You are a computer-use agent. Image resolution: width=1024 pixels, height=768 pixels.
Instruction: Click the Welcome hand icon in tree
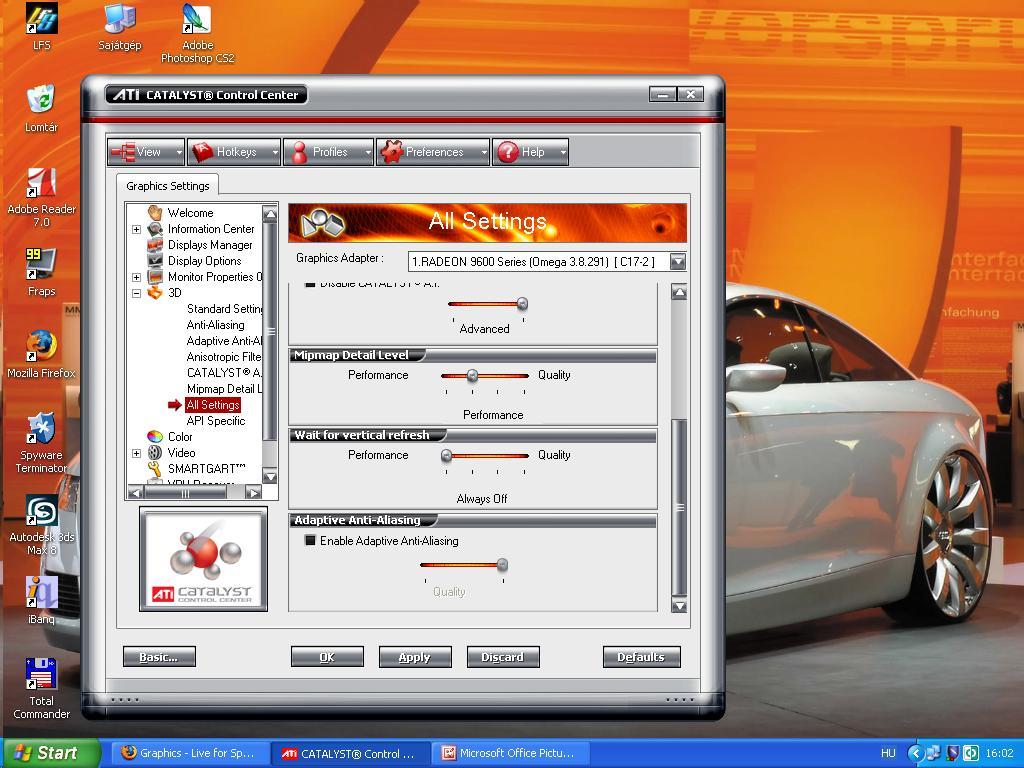[x=155, y=212]
